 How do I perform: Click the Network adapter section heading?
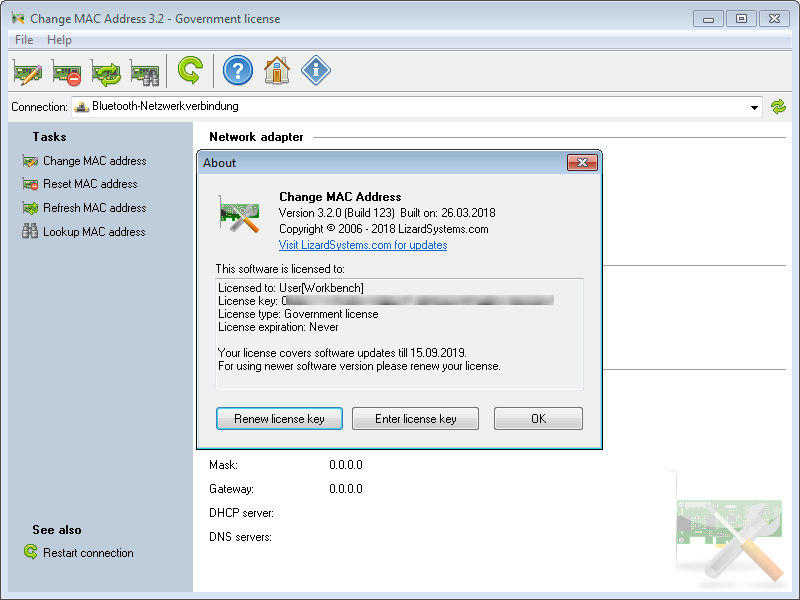(x=256, y=137)
